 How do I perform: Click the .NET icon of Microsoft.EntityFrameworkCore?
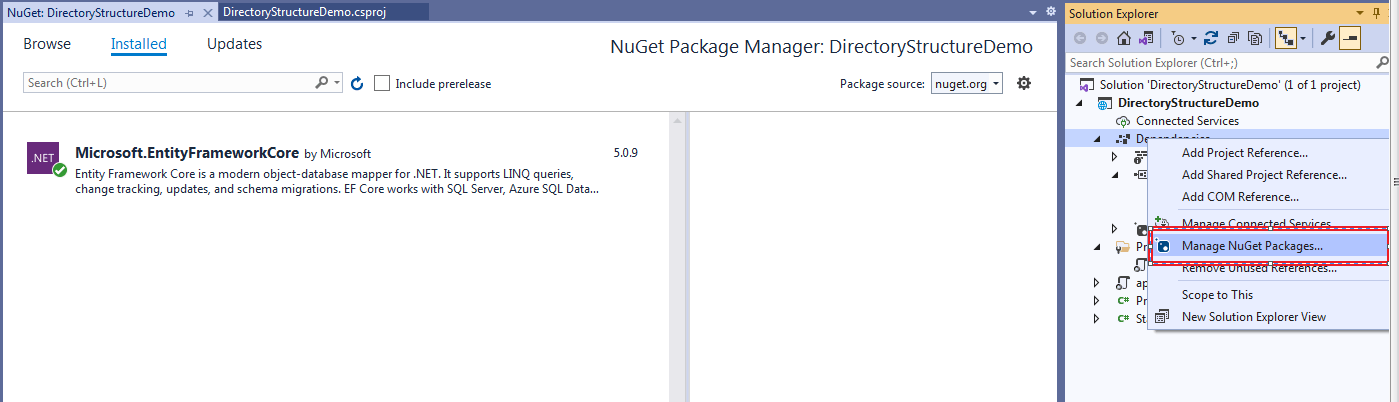(x=44, y=159)
